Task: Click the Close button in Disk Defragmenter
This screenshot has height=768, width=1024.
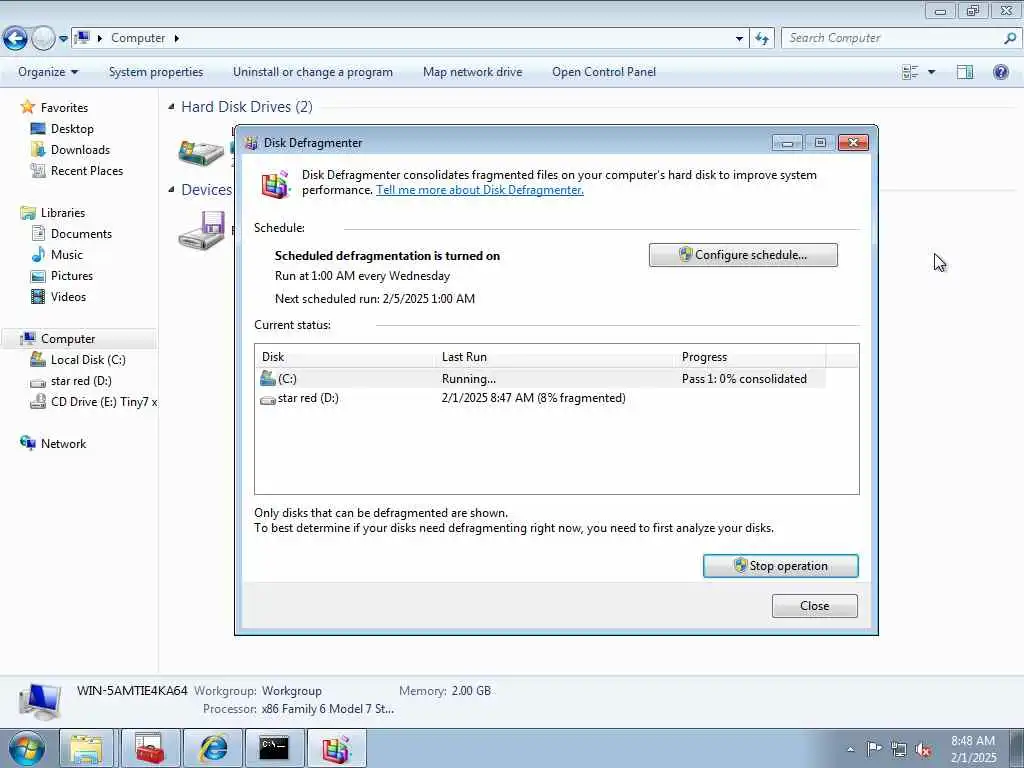Action: [x=814, y=605]
